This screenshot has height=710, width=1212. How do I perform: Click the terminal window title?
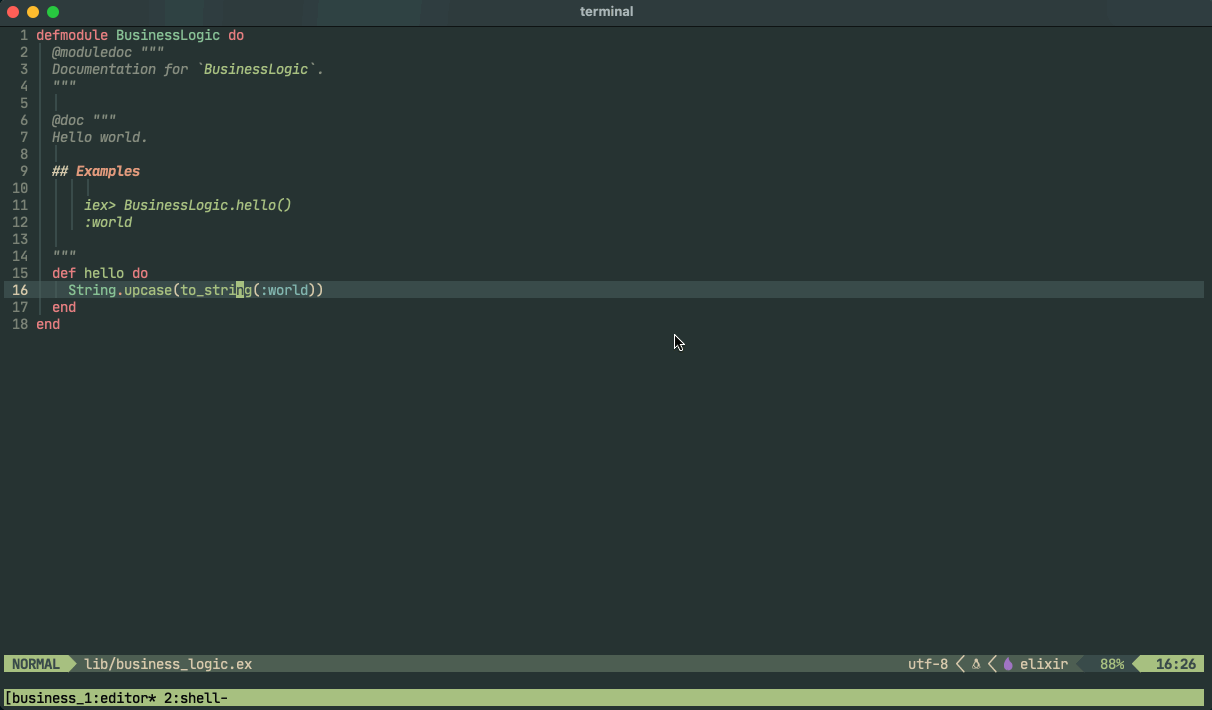tap(606, 12)
